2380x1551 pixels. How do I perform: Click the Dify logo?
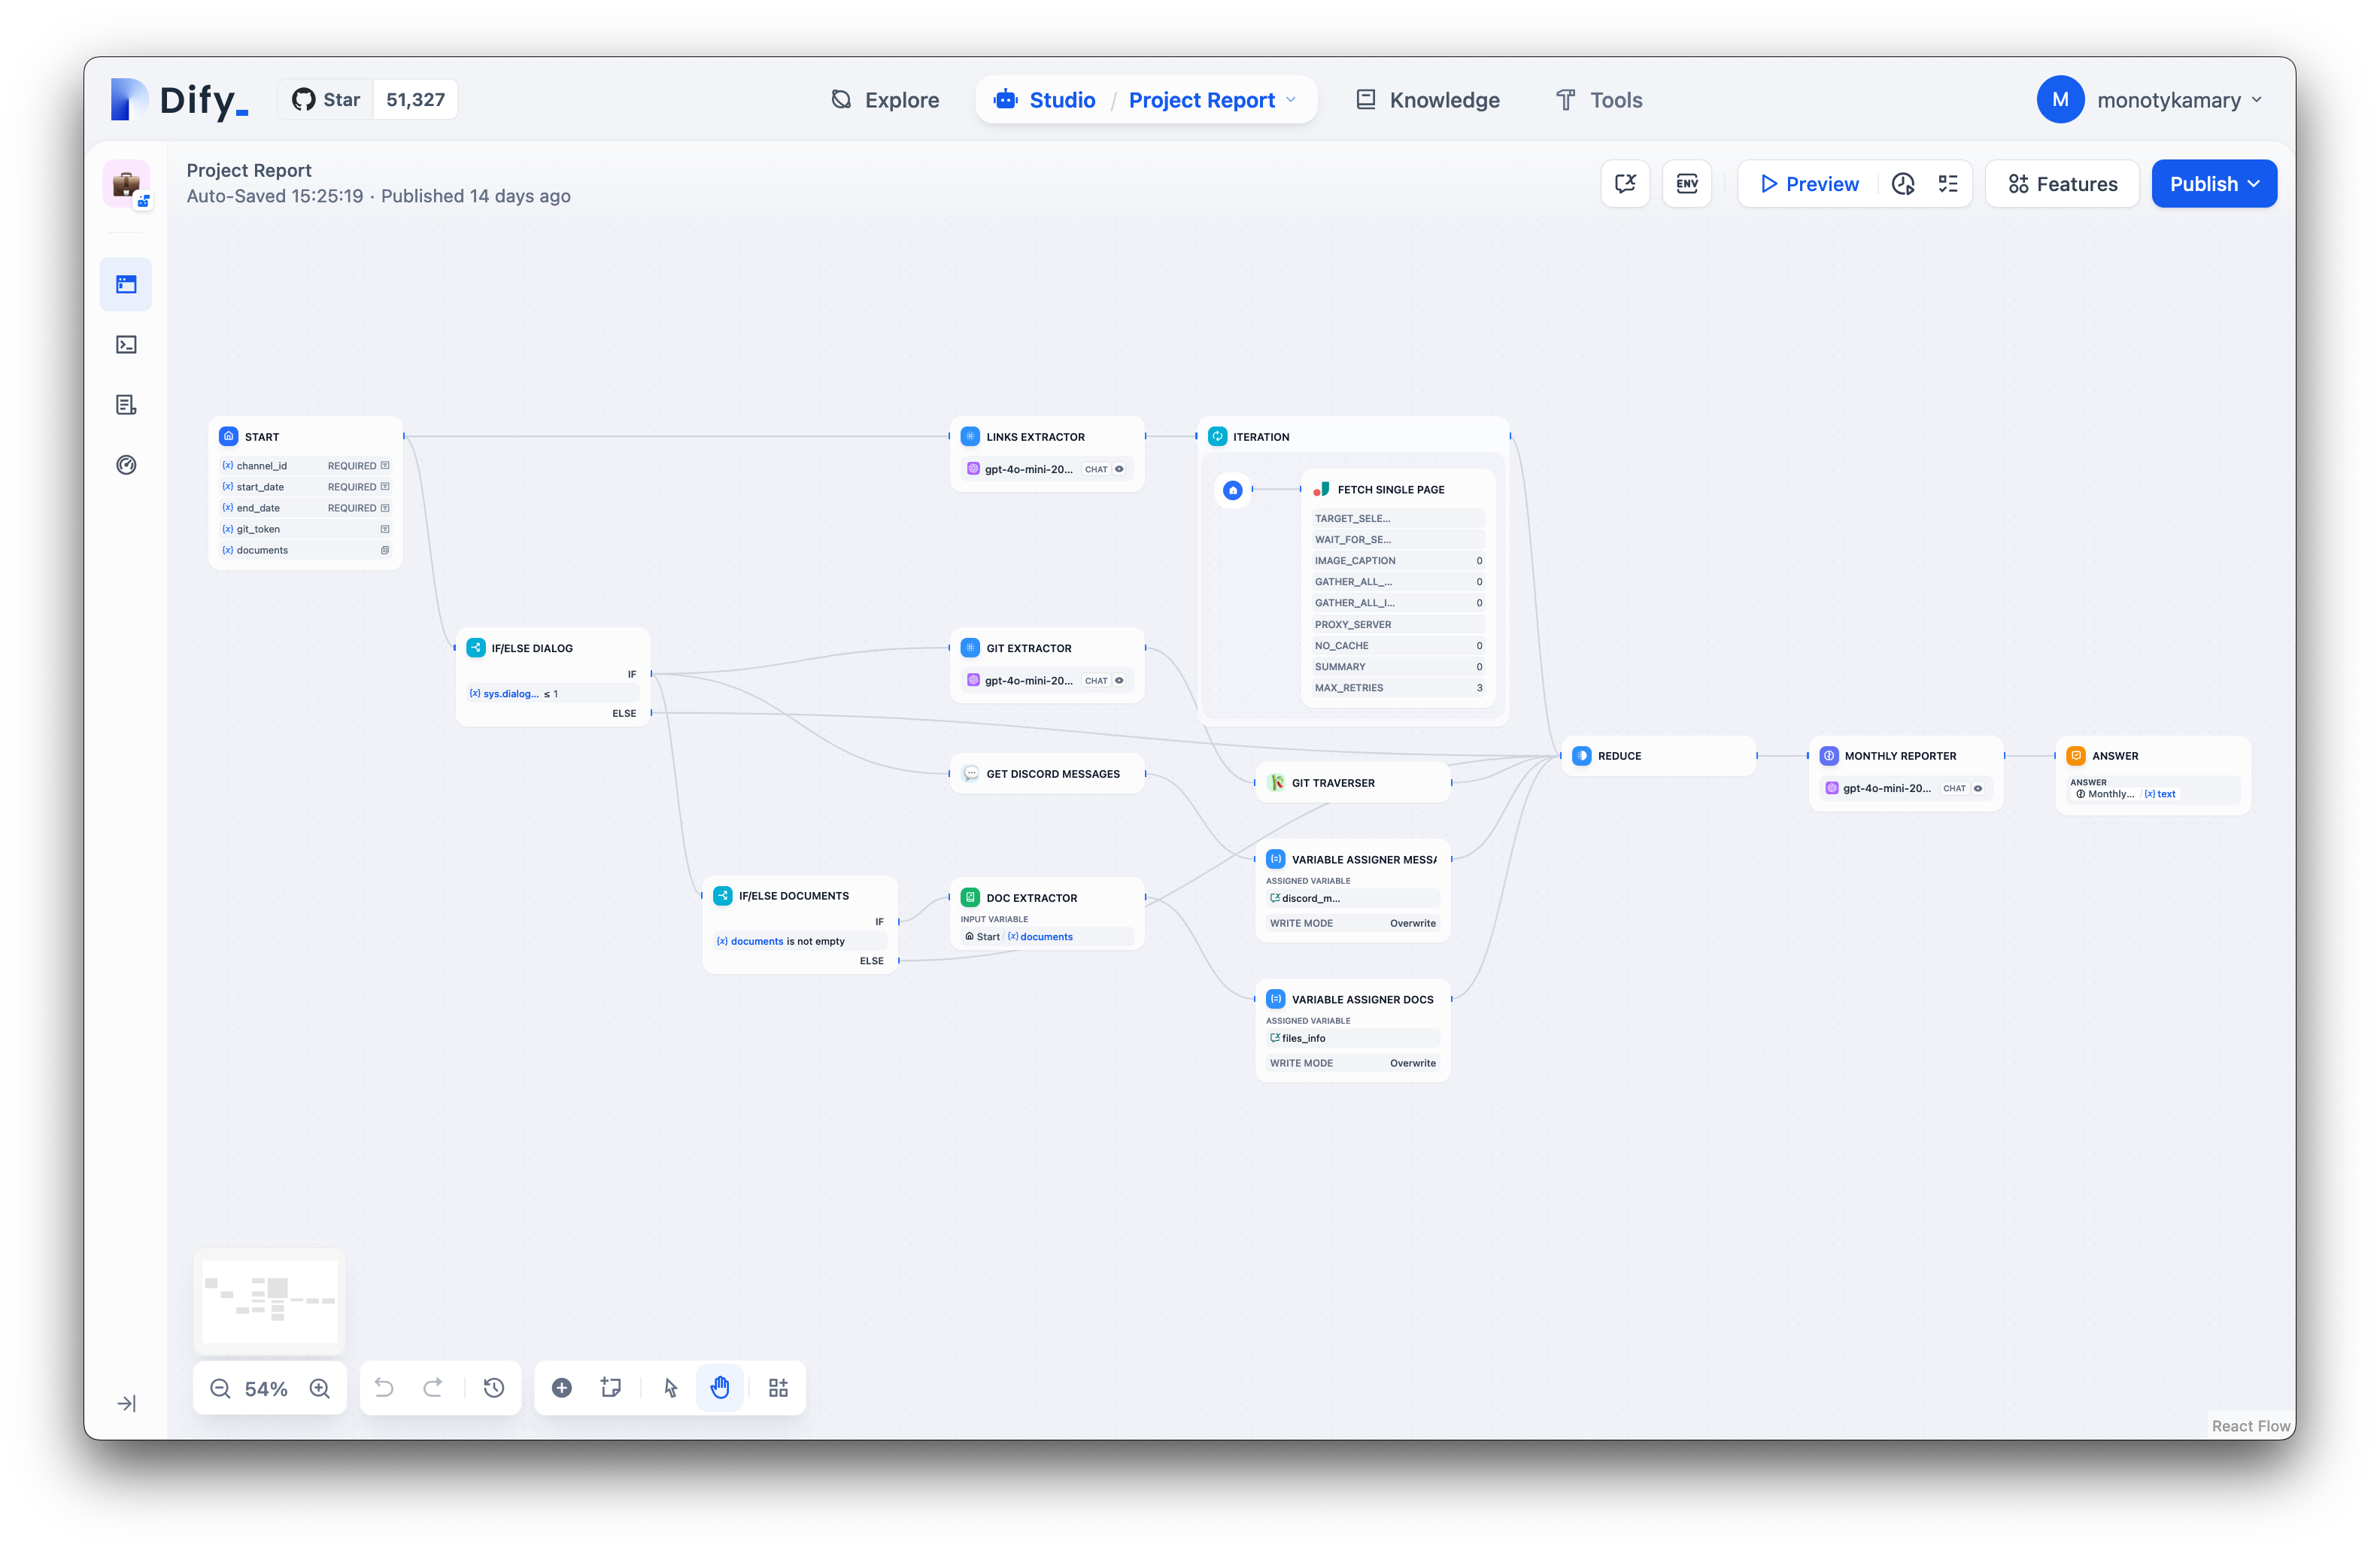click(x=180, y=100)
